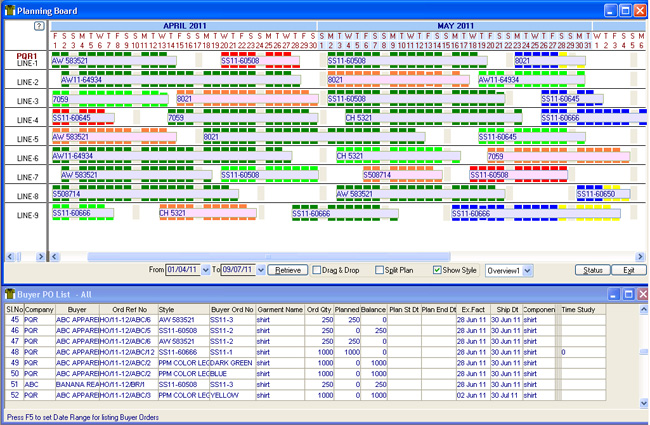Viewport: 650px width, 425px height.
Task: Click the Status button
Action: pos(592,270)
